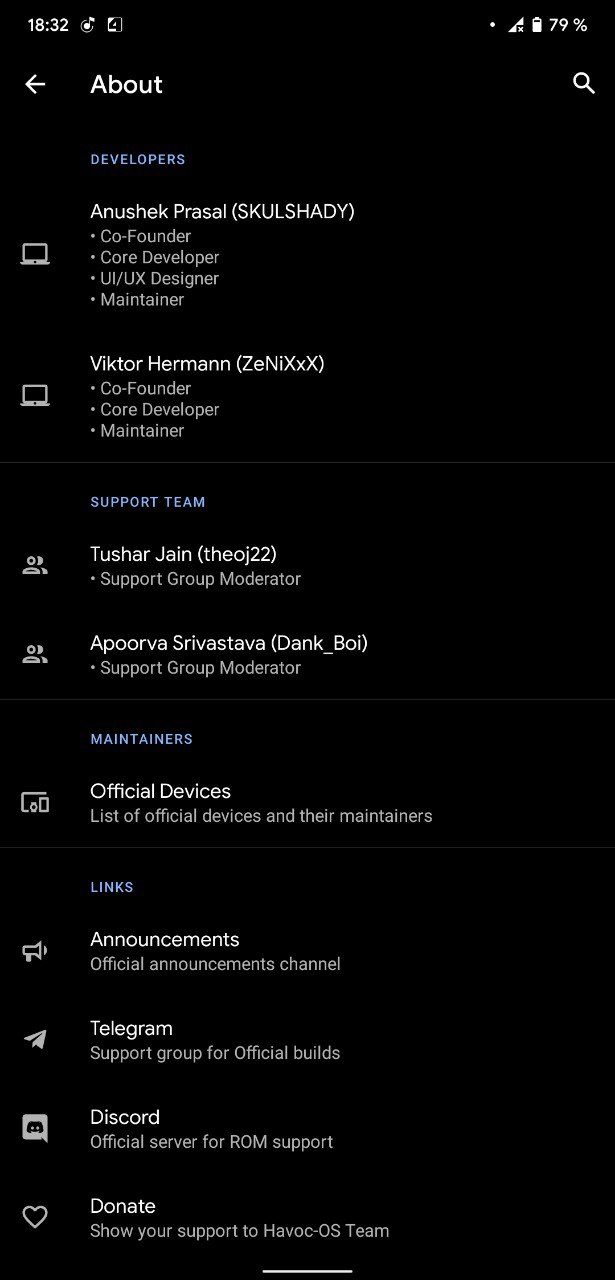The height and width of the screenshot is (1280, 615).
Task: Tap the SIM card notification icon
Action: (x=115, y=25)
